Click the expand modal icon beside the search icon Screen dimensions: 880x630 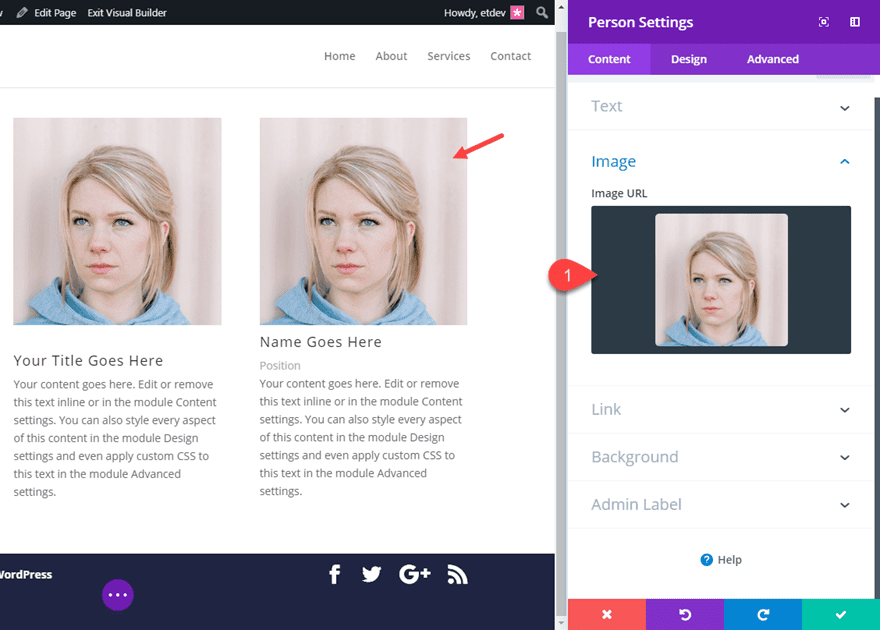tap(852, 22)
